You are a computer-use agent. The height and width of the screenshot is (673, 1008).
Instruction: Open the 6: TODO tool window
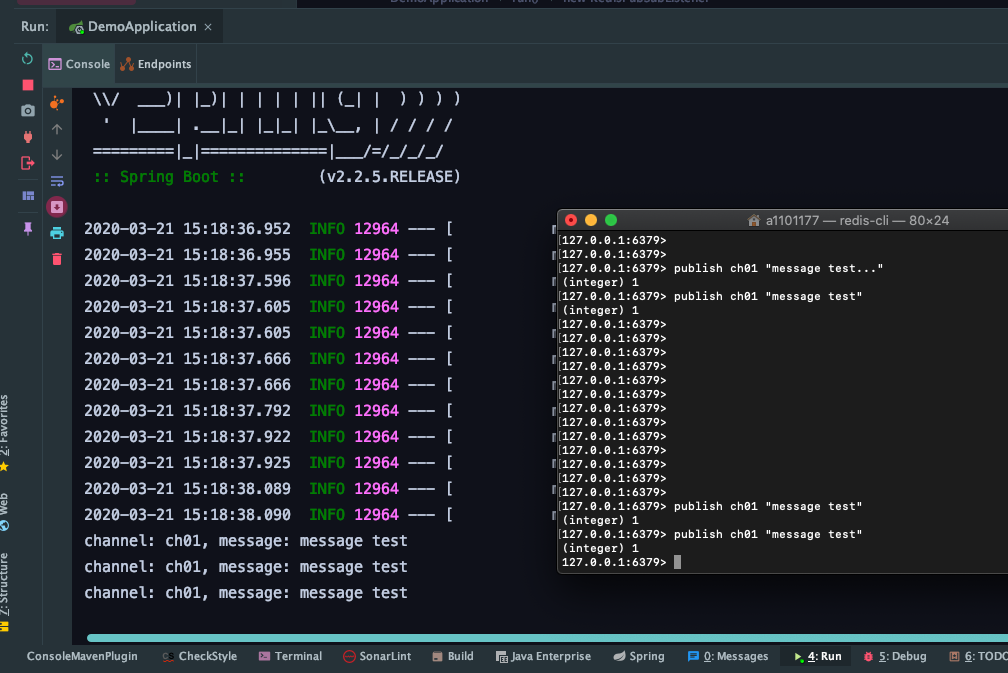click(978, 656)
